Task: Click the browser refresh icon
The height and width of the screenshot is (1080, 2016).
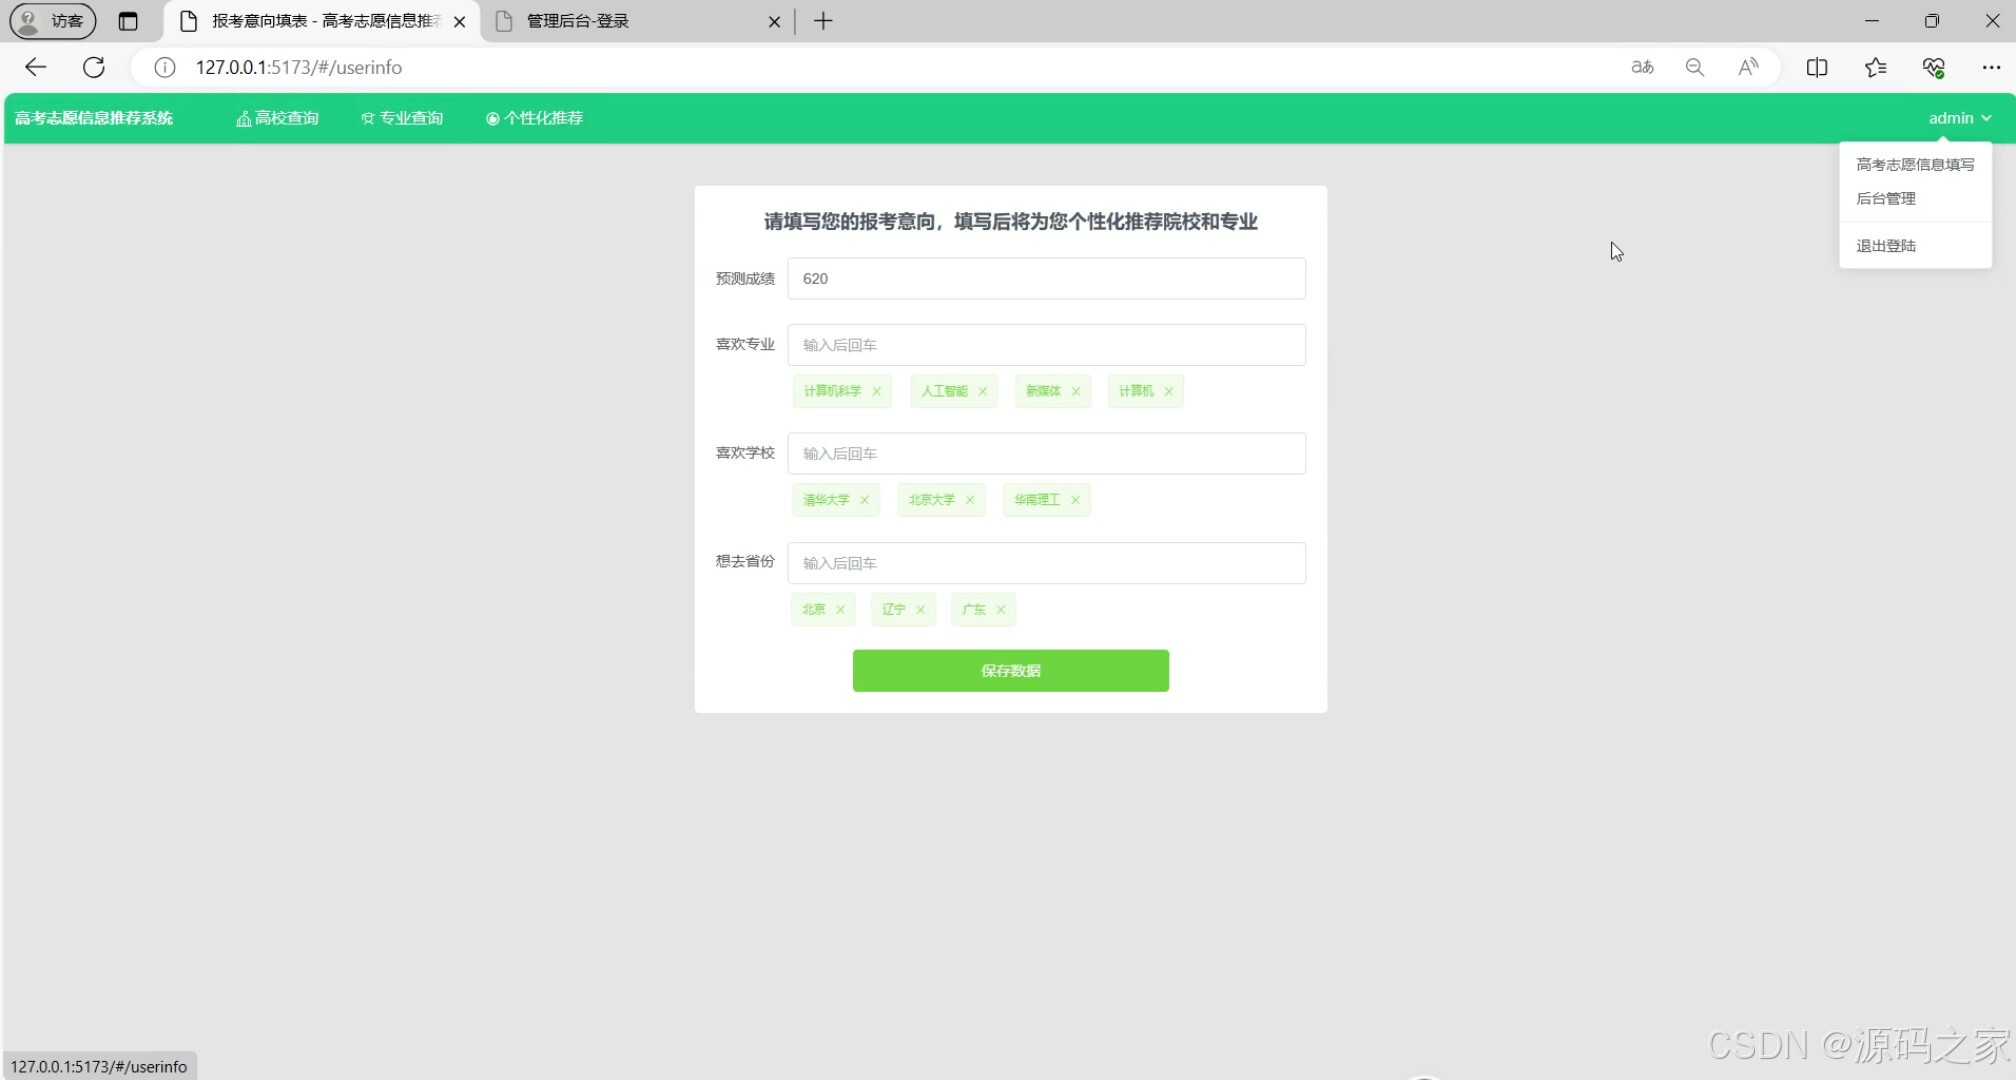Action: tap(94, 67)
